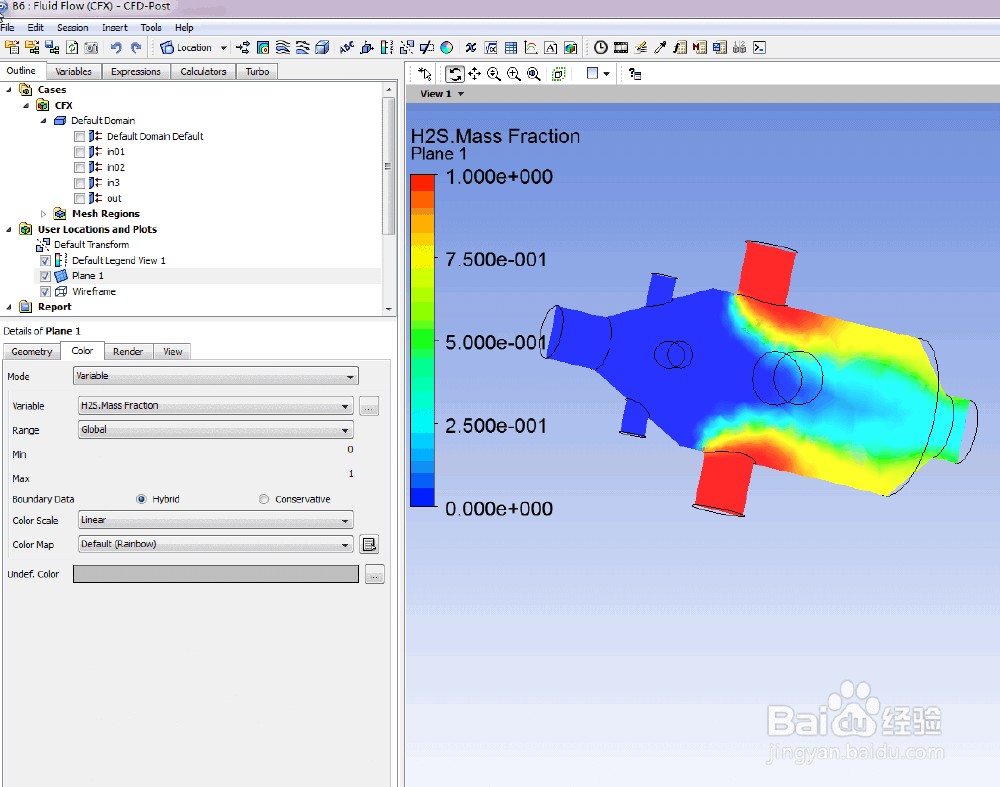Uncheck Plane 1 visibility checkbox
Image resolution: width=1000 pixels, height=787 pixels.
tap(45, 276)
